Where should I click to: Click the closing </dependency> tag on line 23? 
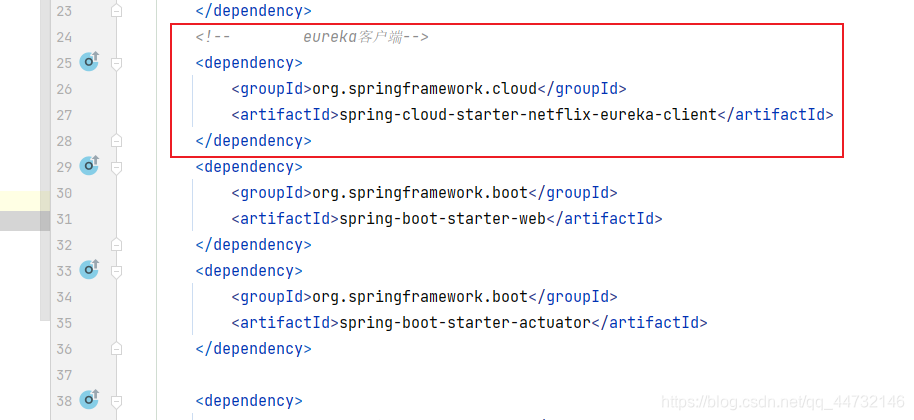(254, 11)
